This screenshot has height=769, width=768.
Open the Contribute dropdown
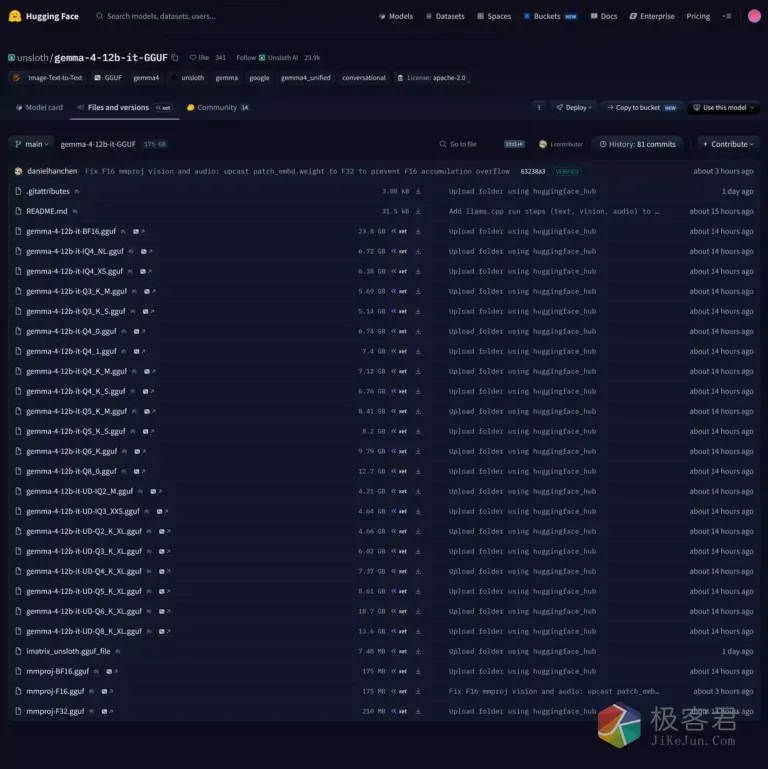728,144
